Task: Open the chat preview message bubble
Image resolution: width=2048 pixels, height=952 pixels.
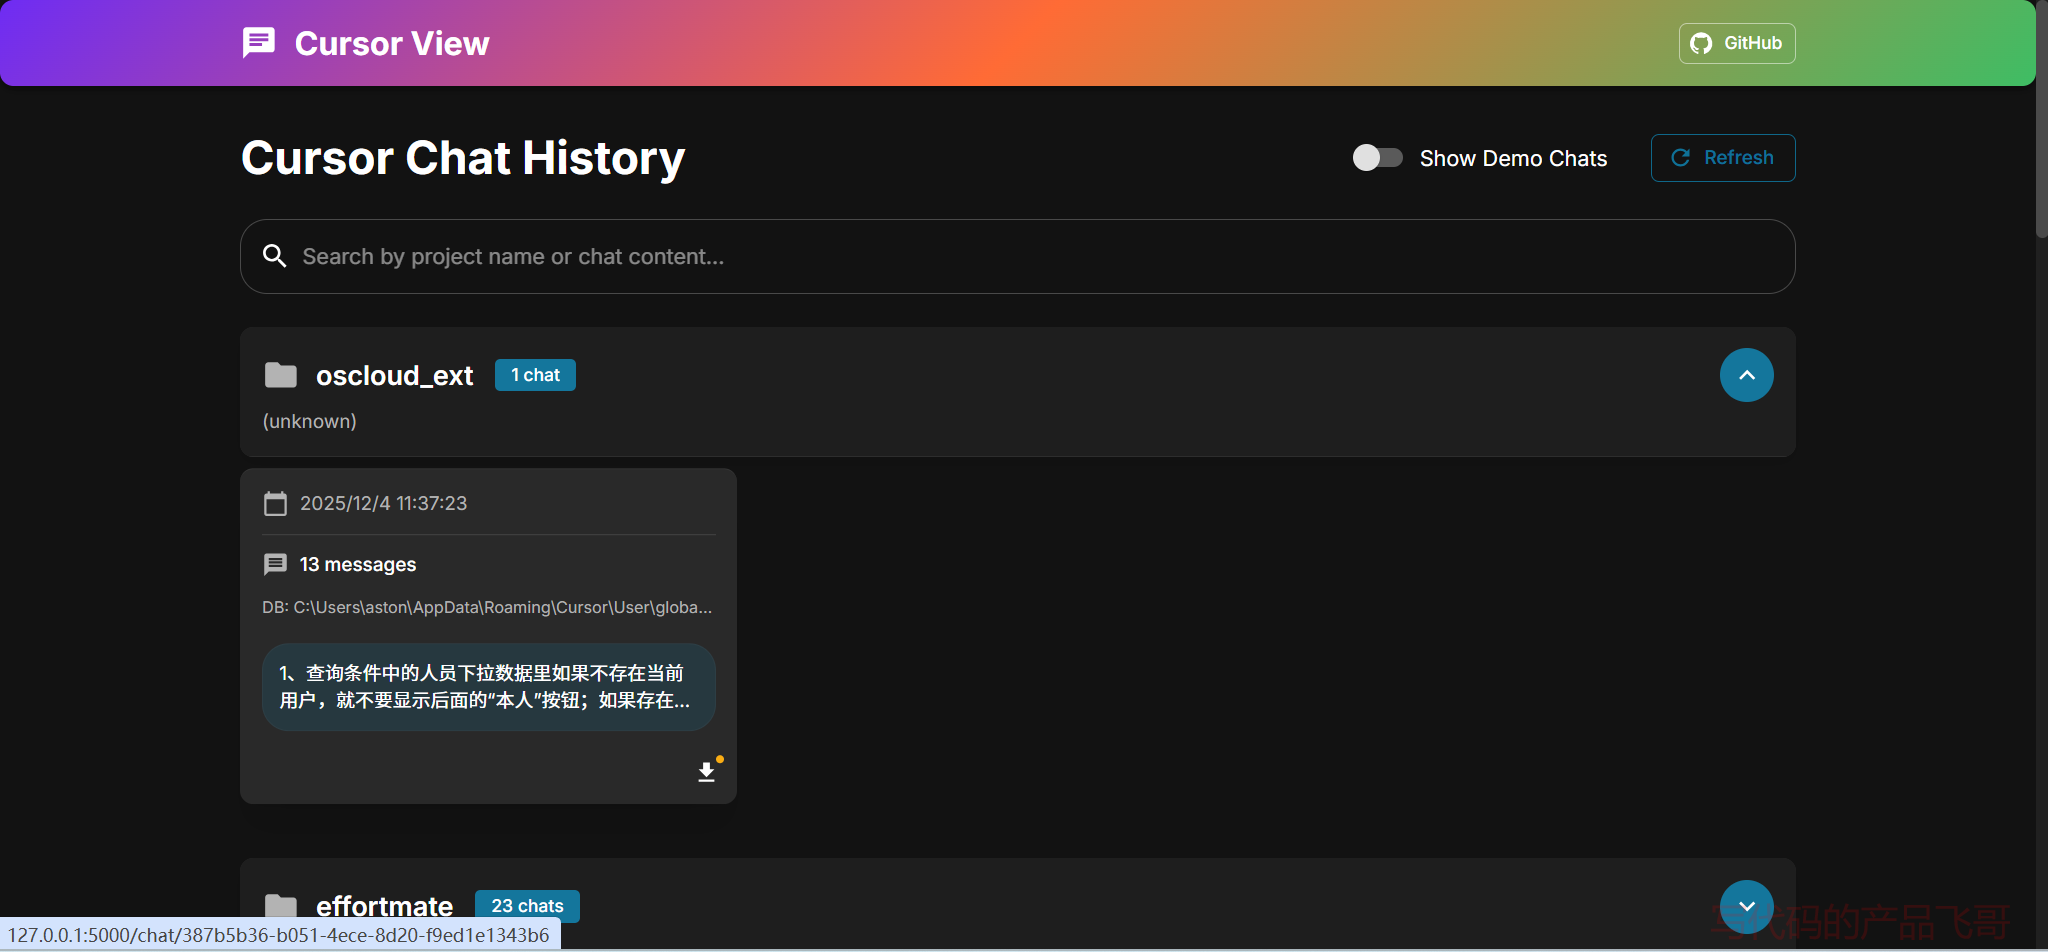Action: (488, 687)
